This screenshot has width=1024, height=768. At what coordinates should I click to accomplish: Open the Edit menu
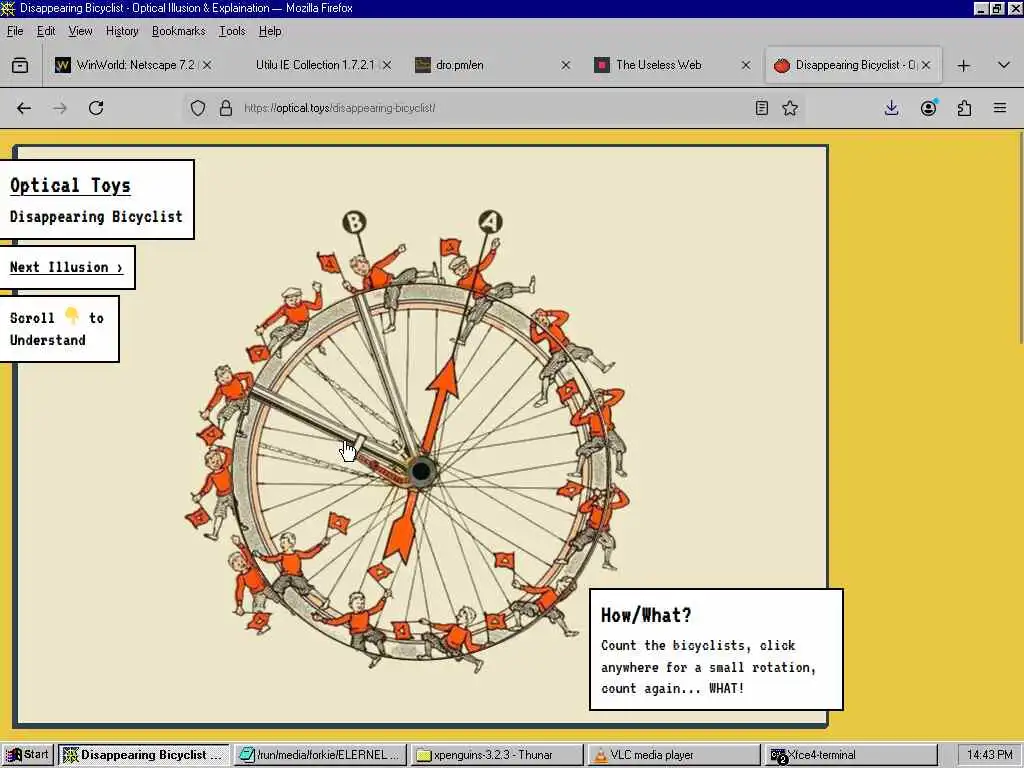coord(46,31)
